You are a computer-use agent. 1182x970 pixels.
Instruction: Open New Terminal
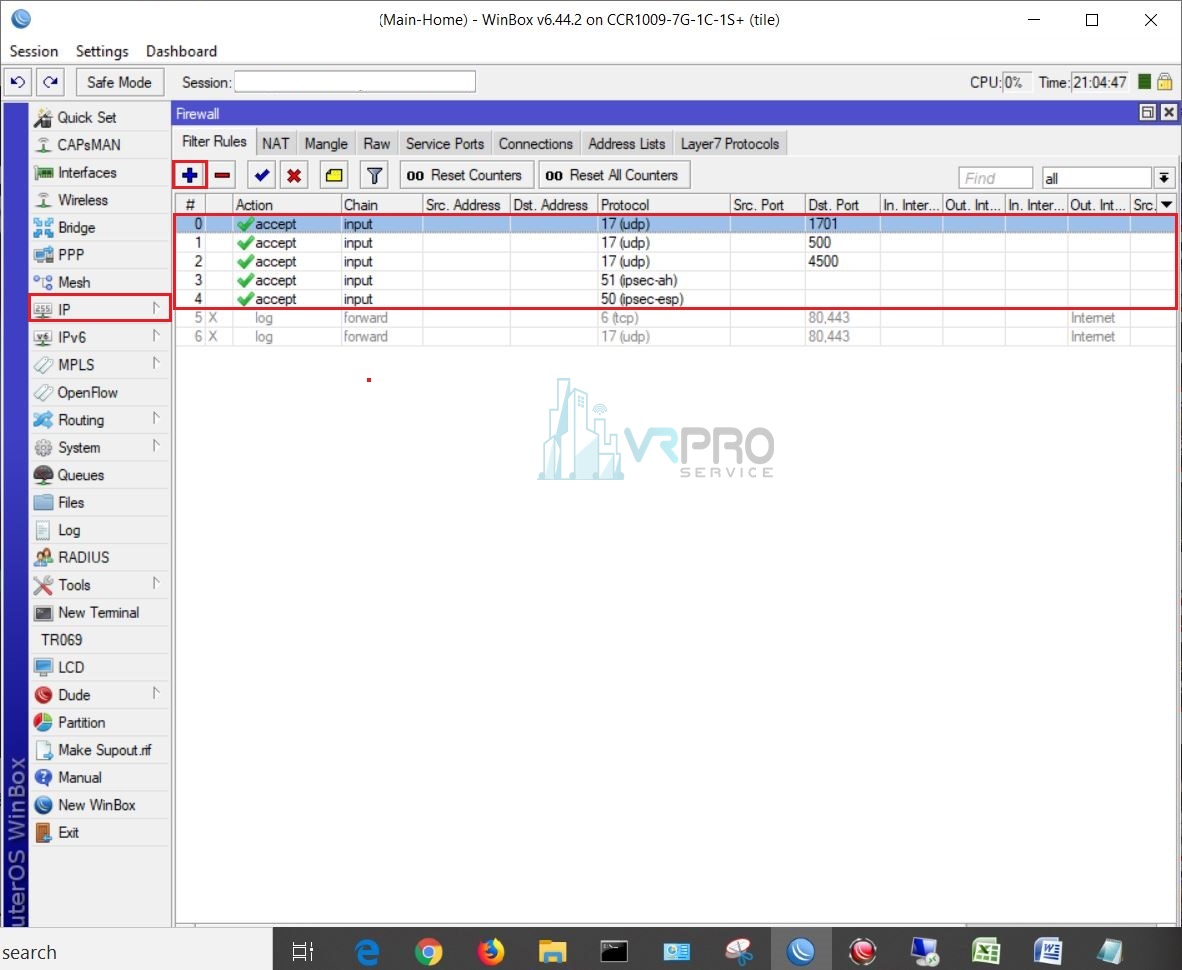(100, 613)
